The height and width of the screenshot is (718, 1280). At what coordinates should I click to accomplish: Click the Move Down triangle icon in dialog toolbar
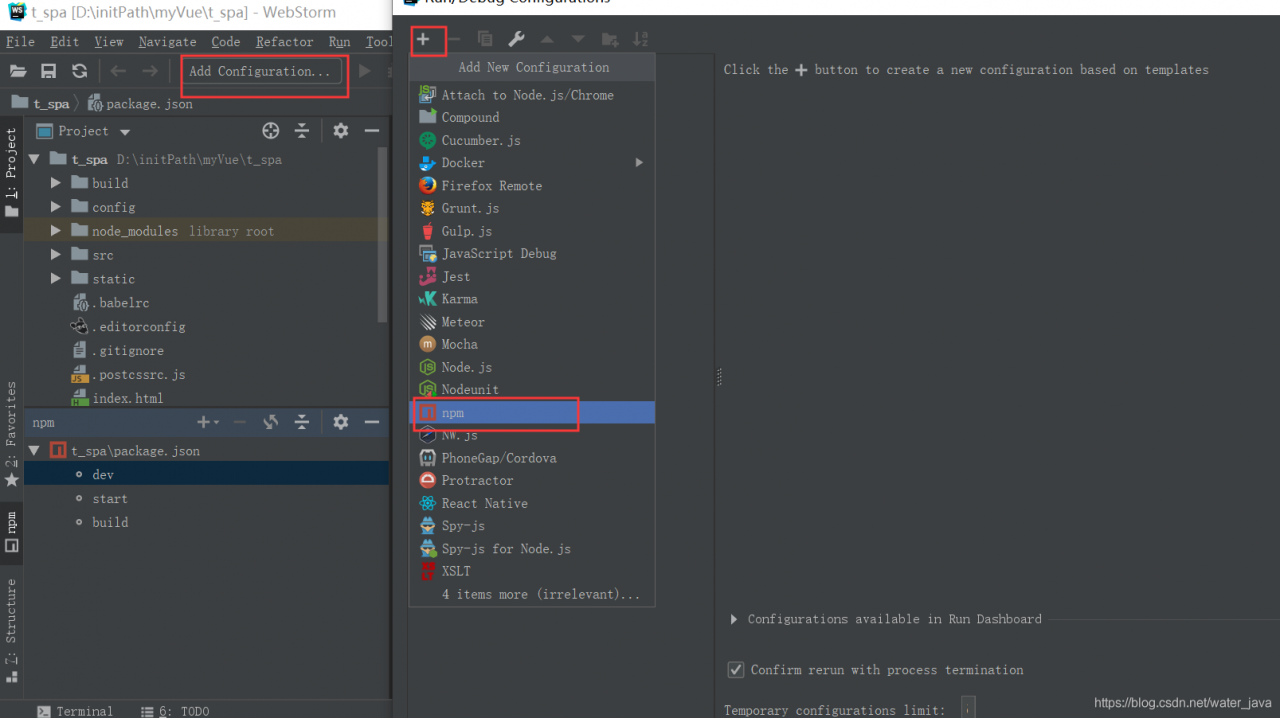click(578, 39)
